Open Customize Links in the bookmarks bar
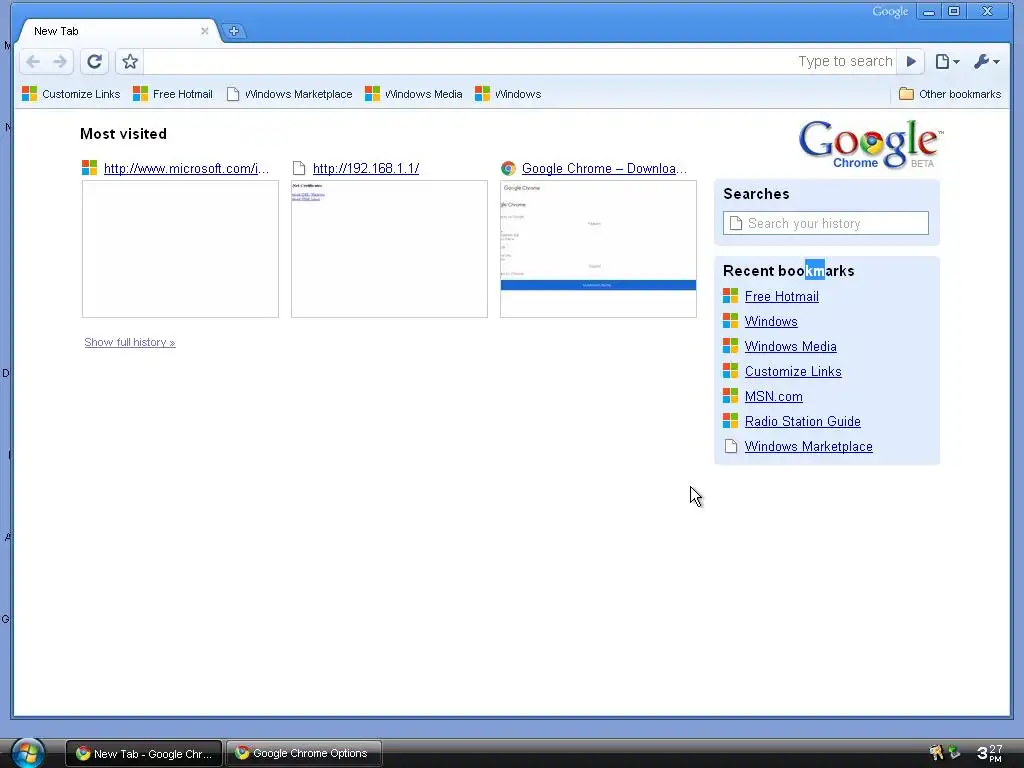Screen dimensions: 1024x768 tap(71, 94)
